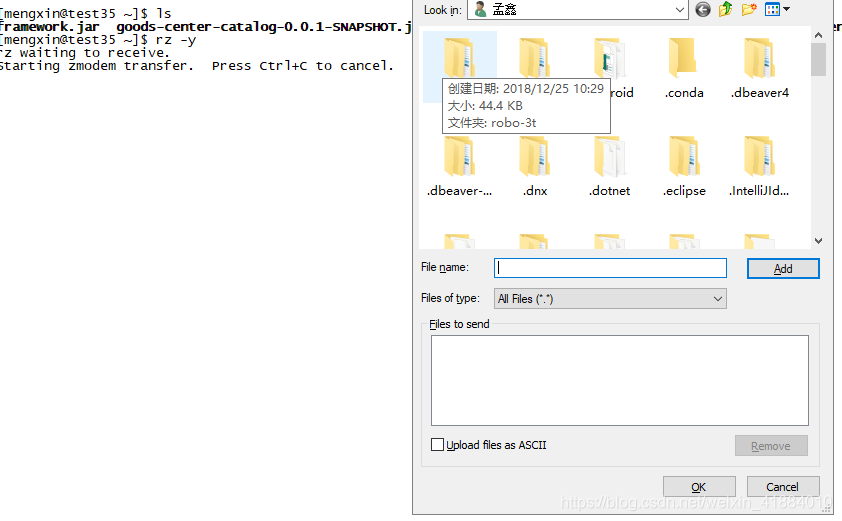Enable Upload files as ASCII checkbox
Viewport: 842px width, 521px height.
[x=438, y=445]
